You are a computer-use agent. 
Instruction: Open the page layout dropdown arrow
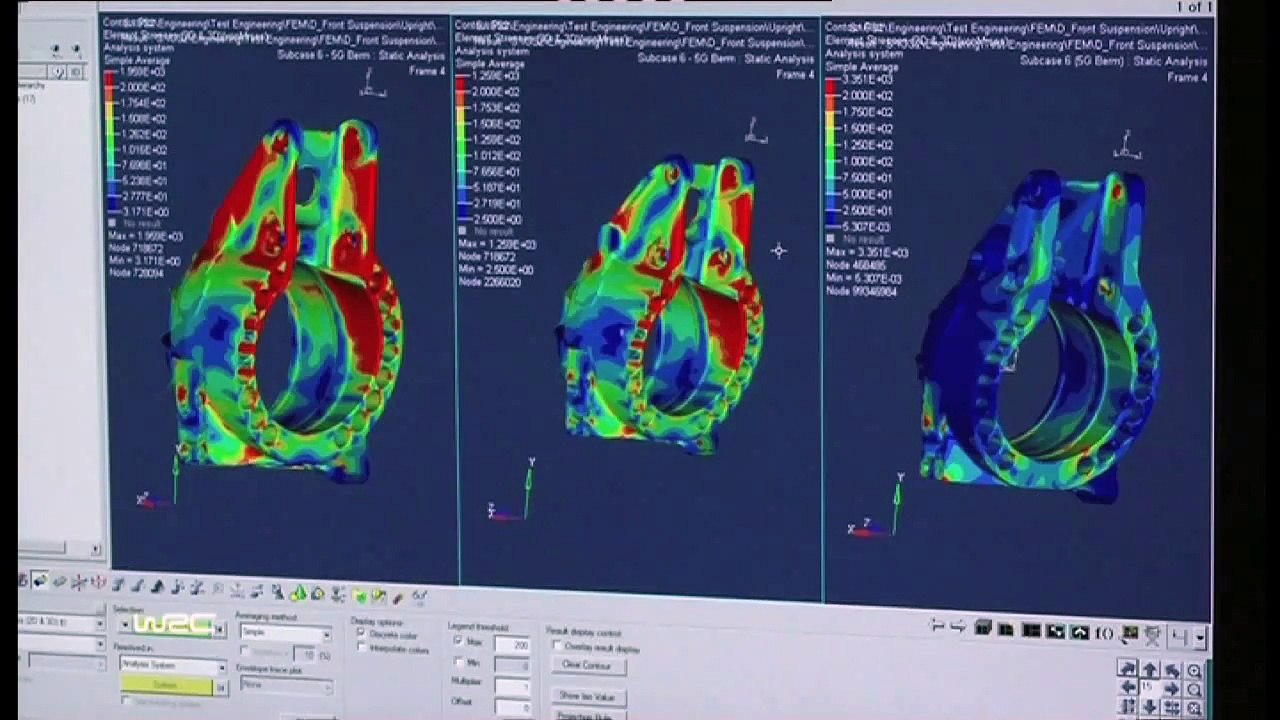1199,637
